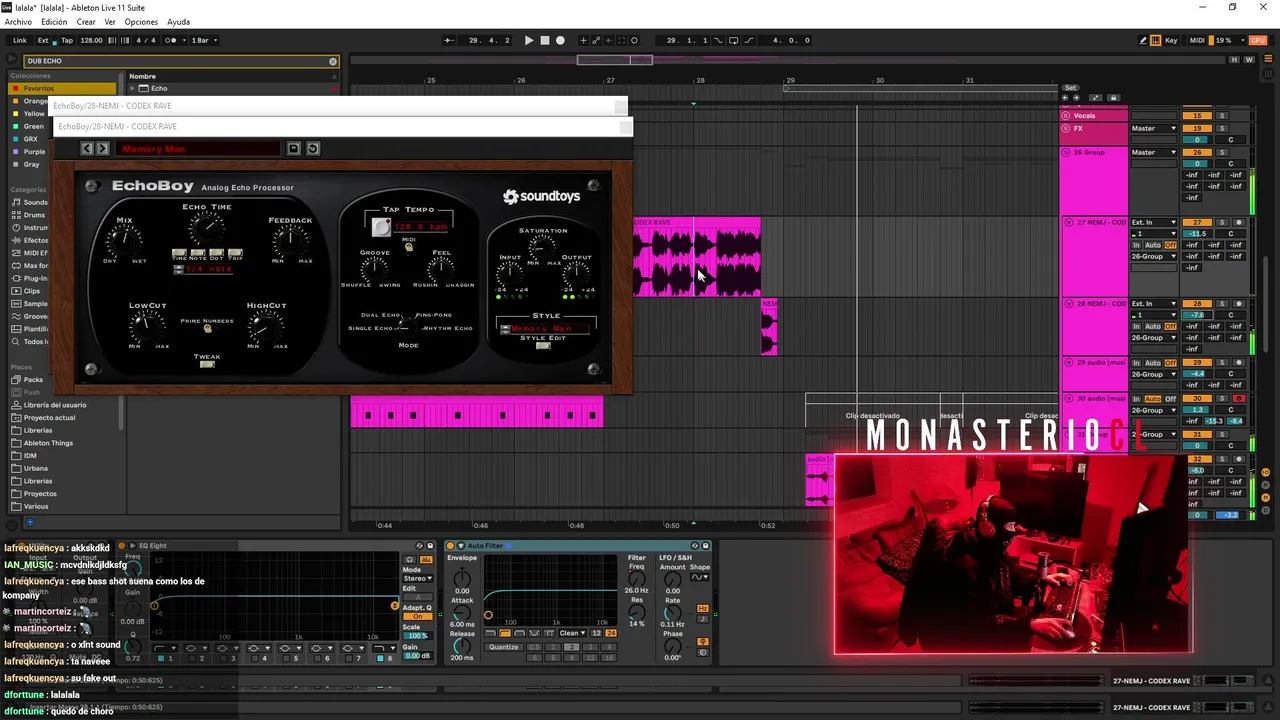Stop playback in the transport bar
Screen dimensions: 1280x720
545,40
